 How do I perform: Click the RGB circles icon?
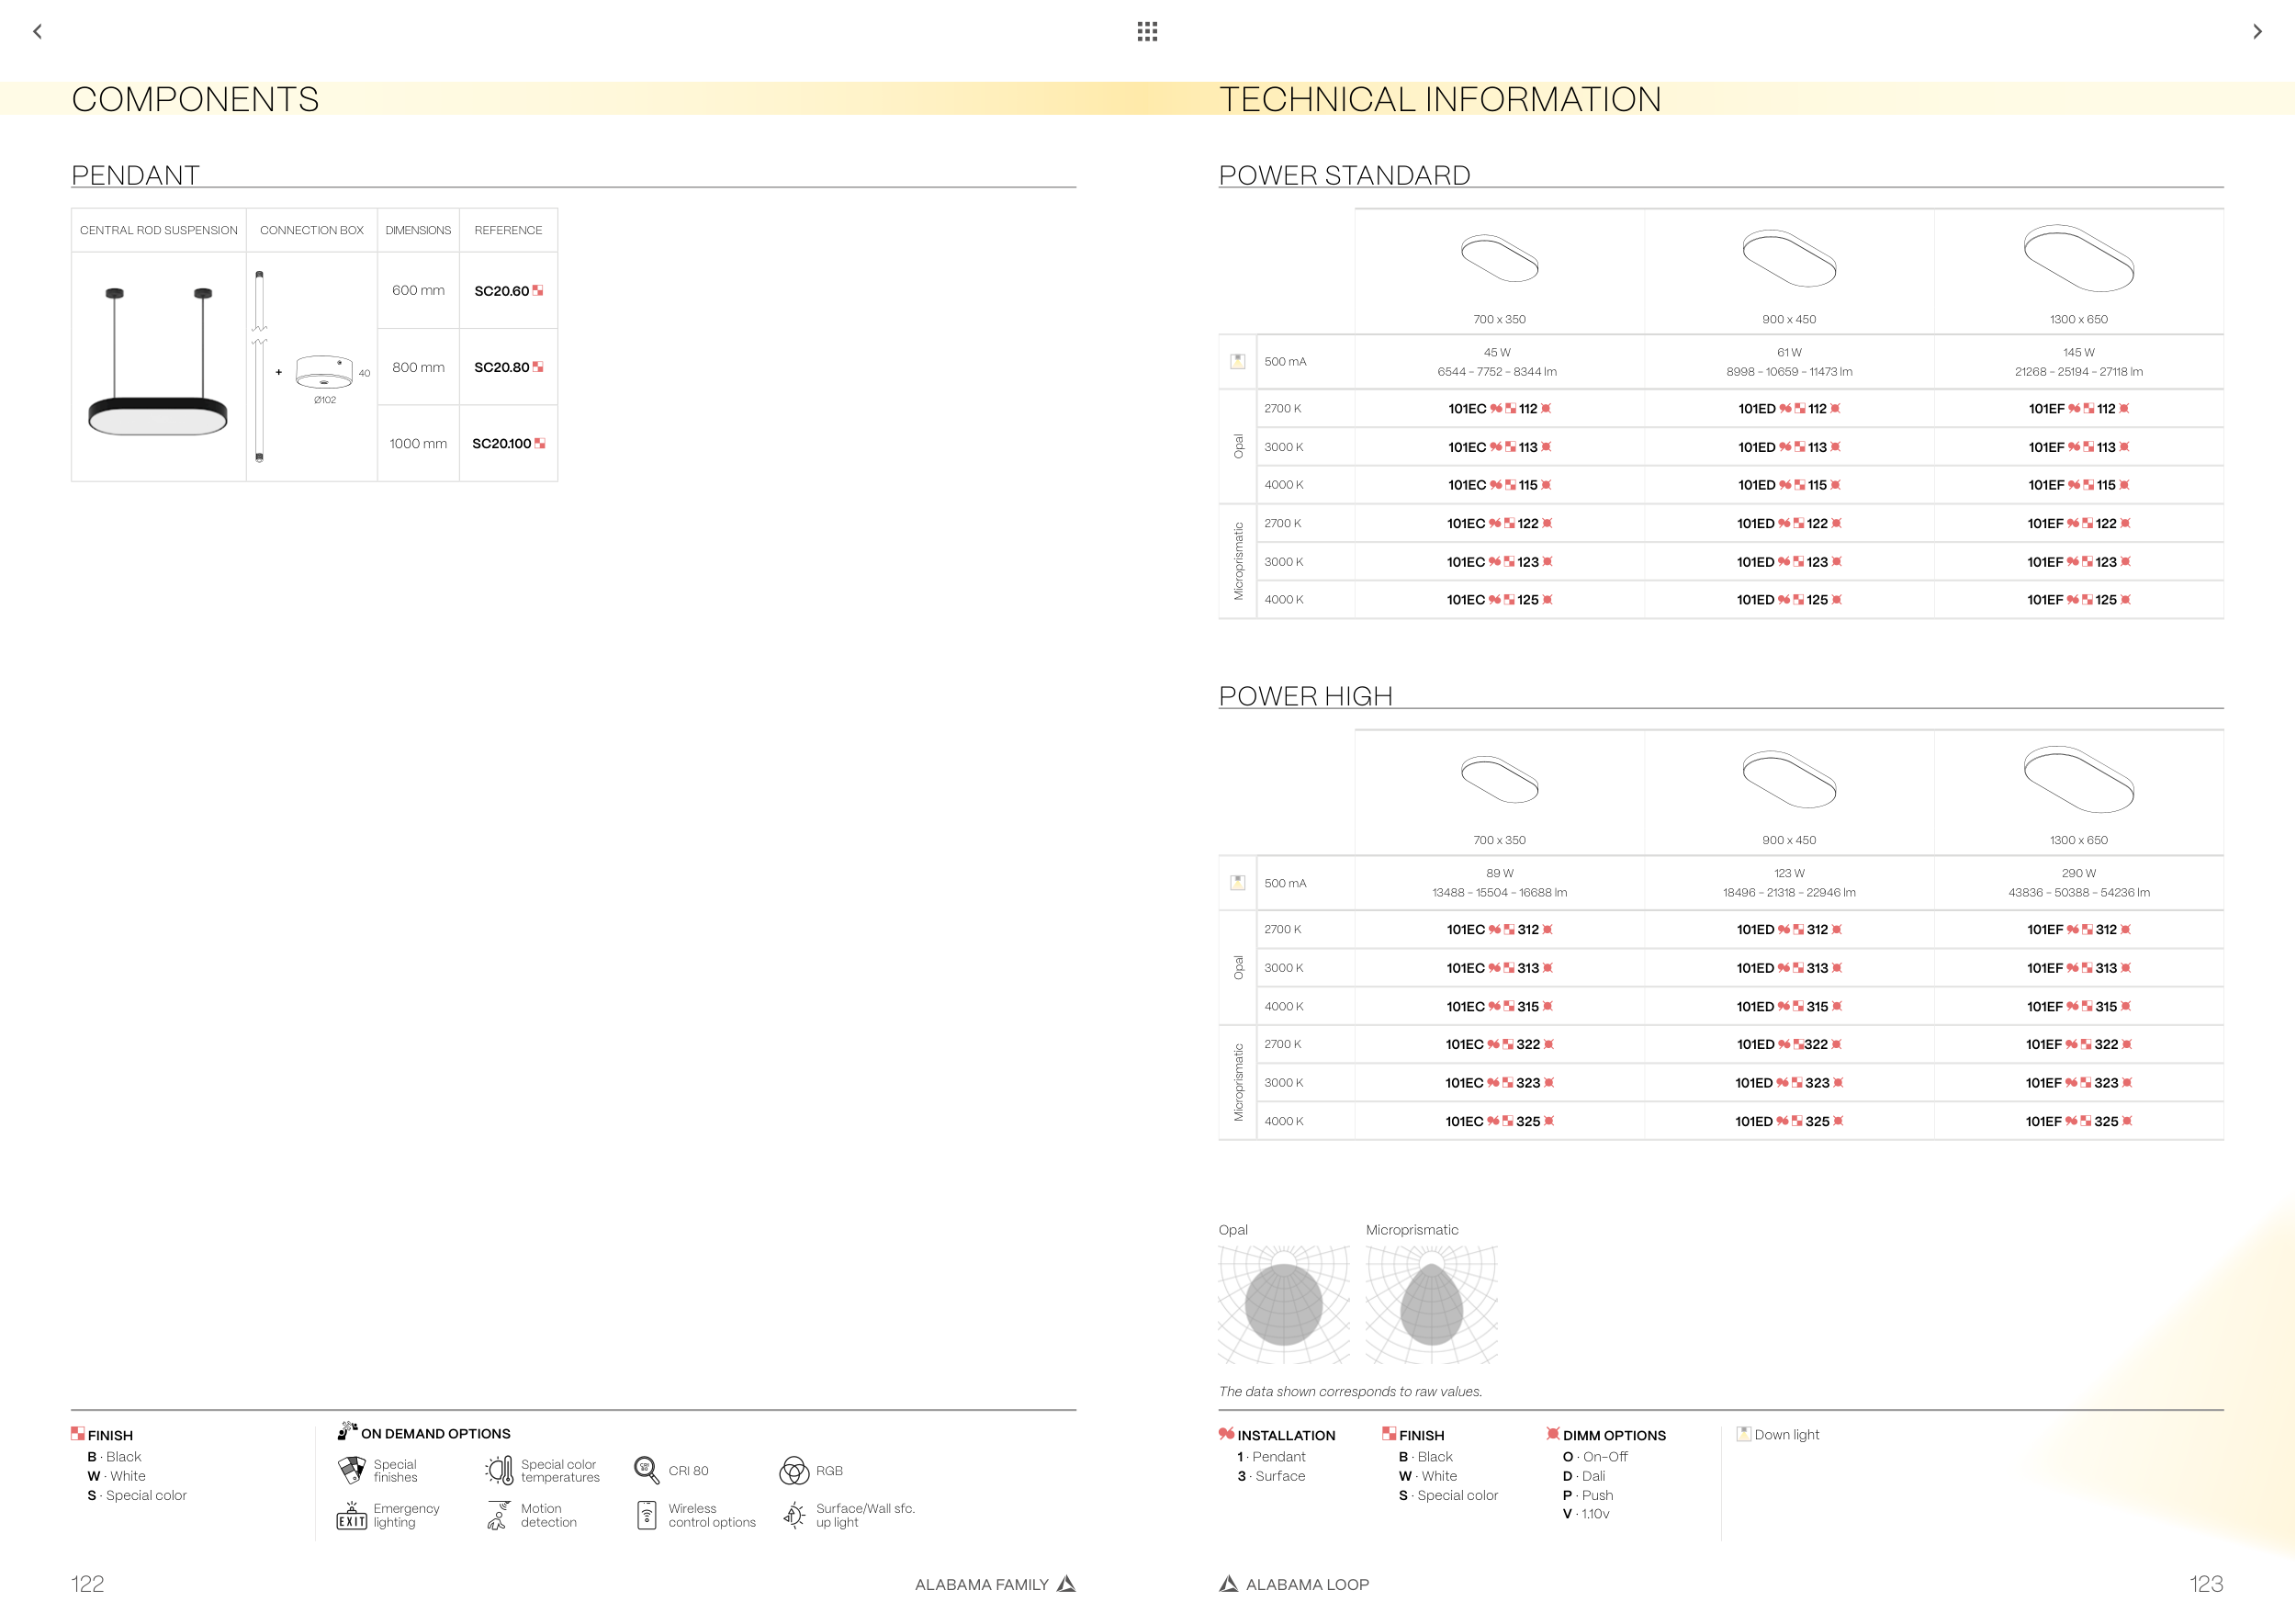(794, 1470)
